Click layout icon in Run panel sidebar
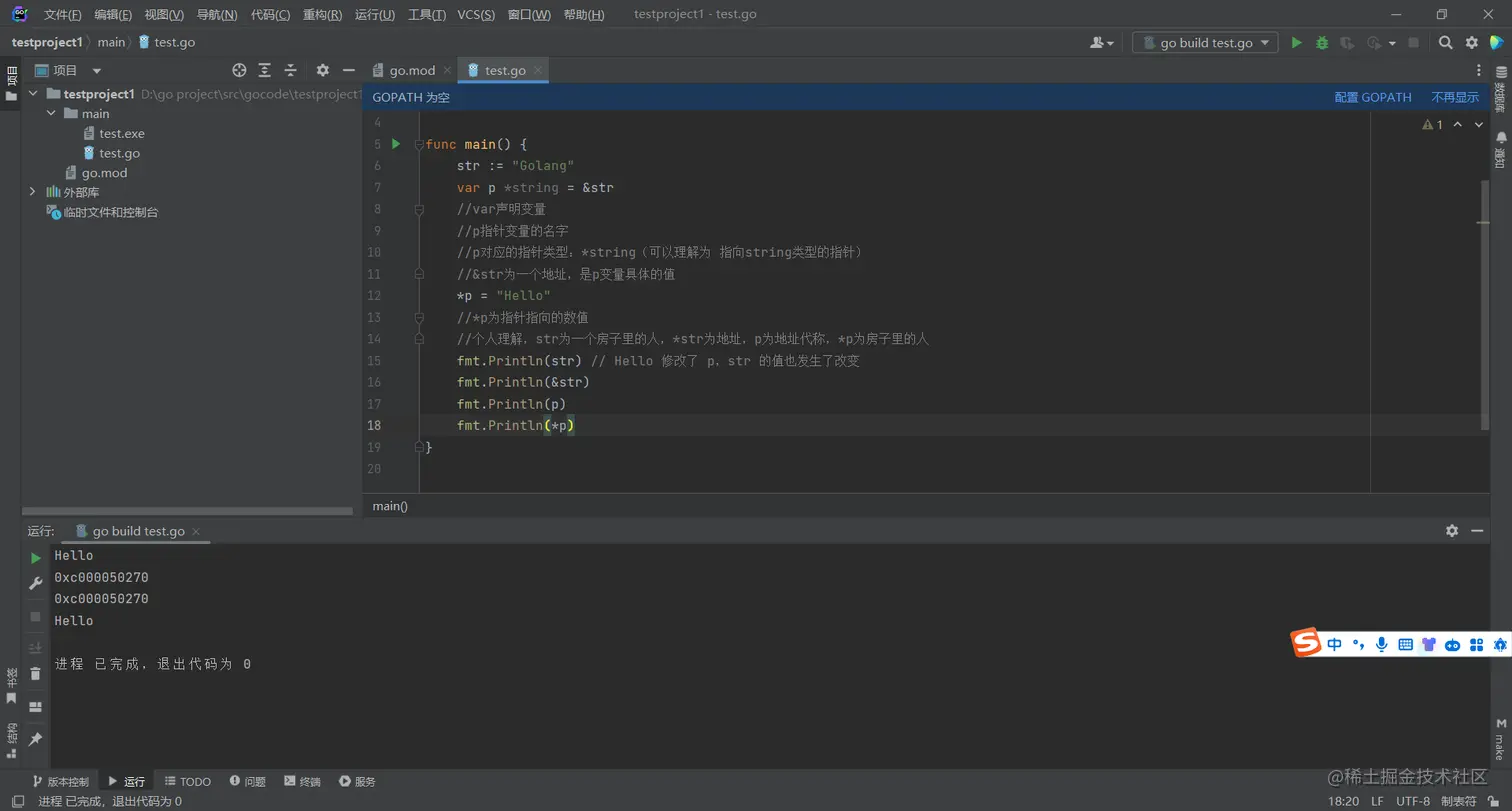The width and height of the screenshot is (1512, 811). coord(35,707)
